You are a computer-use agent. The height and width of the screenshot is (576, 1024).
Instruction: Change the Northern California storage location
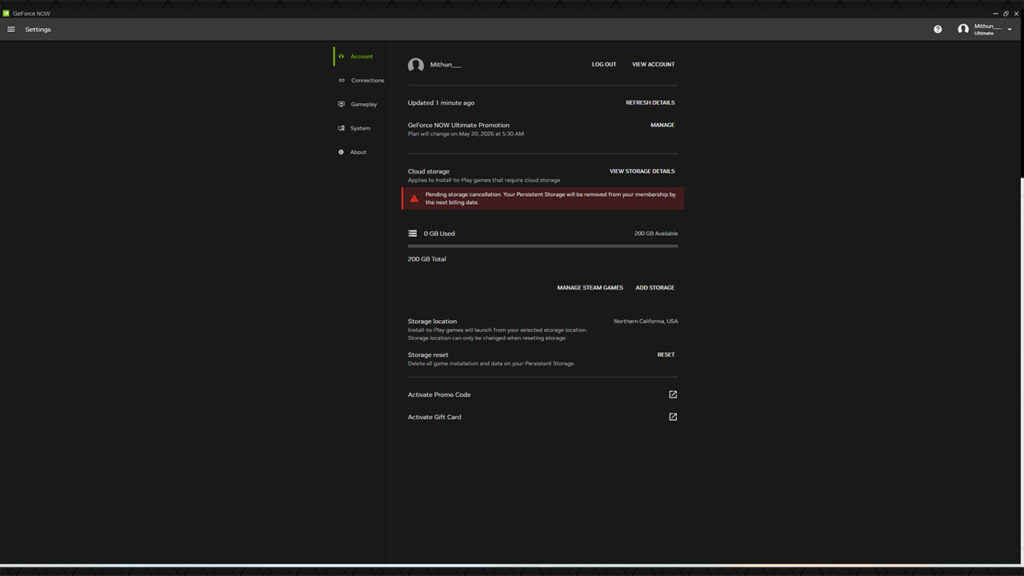click(646, 321)
